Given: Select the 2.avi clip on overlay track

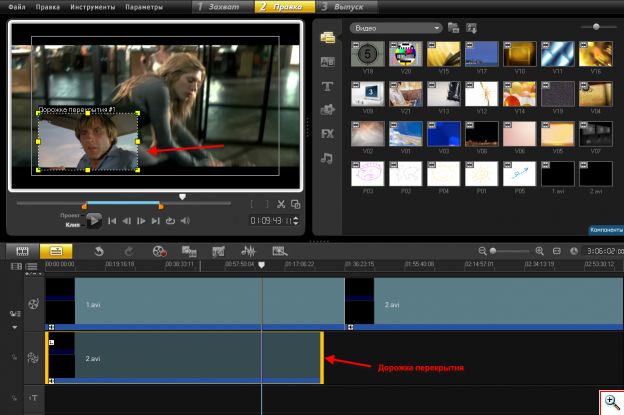Looking at the screenshot, I should click(x=185, y=358).
